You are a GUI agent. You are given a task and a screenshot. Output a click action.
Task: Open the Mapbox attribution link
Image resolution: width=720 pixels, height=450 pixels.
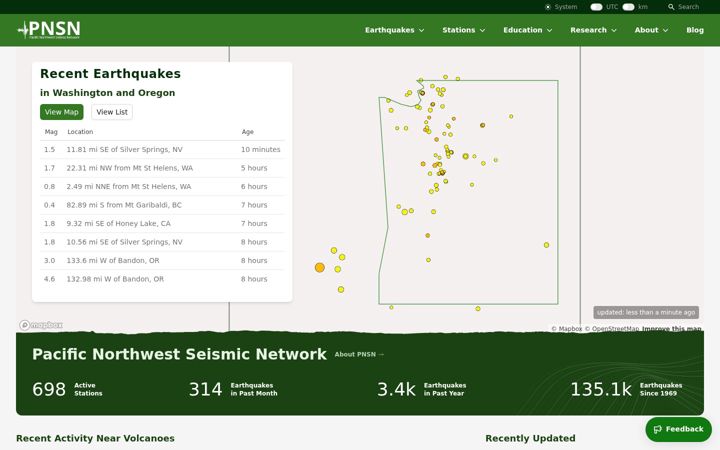click(566, 329)
